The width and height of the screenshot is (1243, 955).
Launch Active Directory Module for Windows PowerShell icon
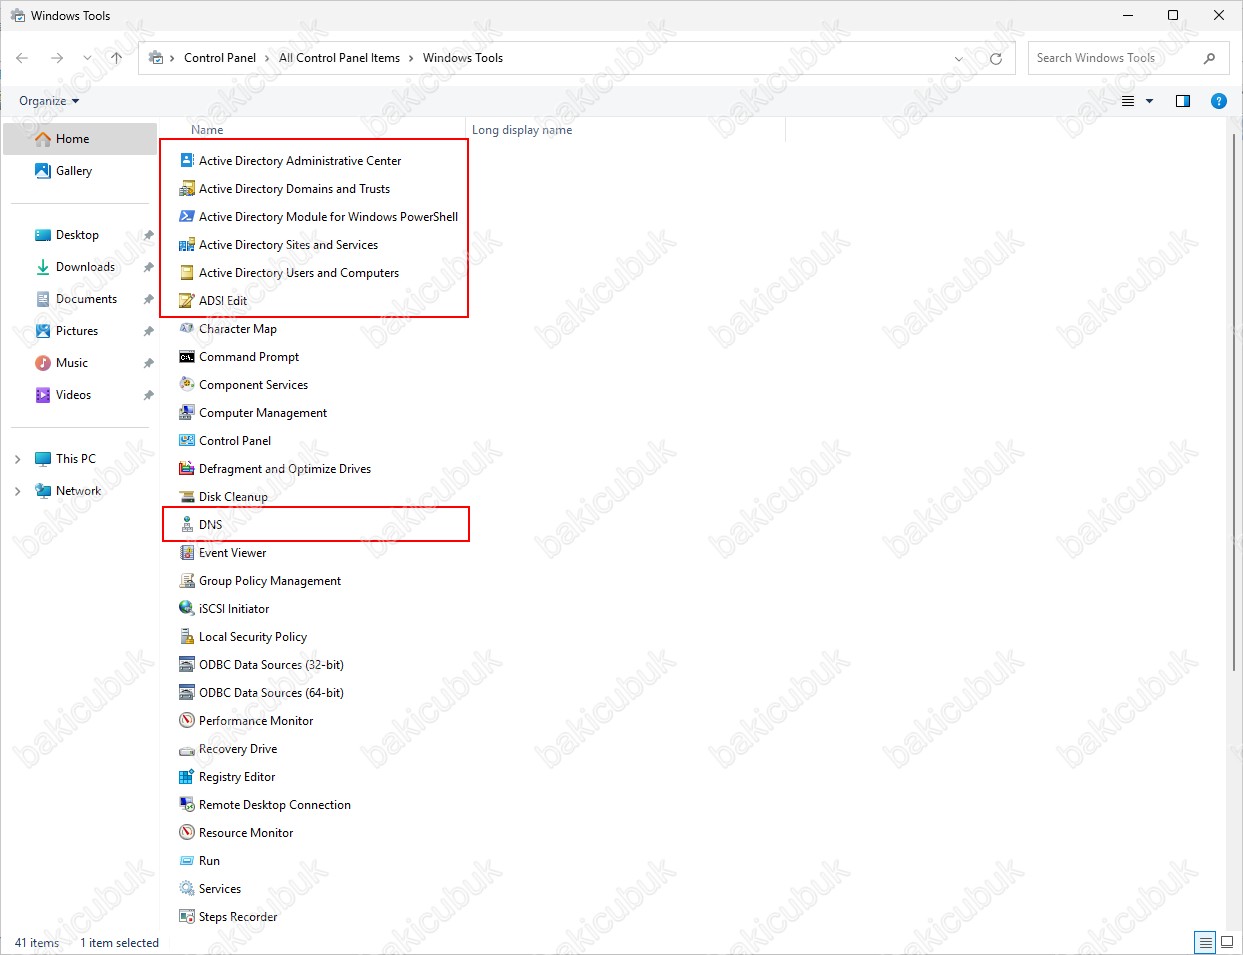click(x=187, y=216)
